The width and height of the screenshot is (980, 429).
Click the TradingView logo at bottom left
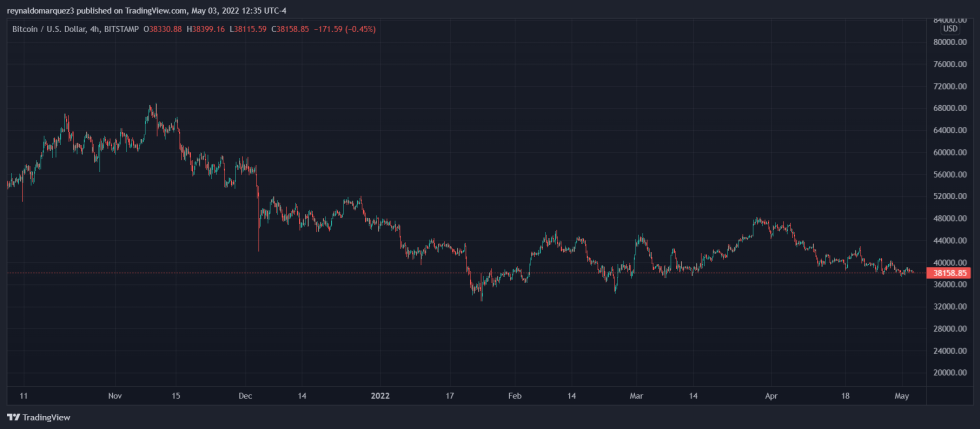(39, 417)
